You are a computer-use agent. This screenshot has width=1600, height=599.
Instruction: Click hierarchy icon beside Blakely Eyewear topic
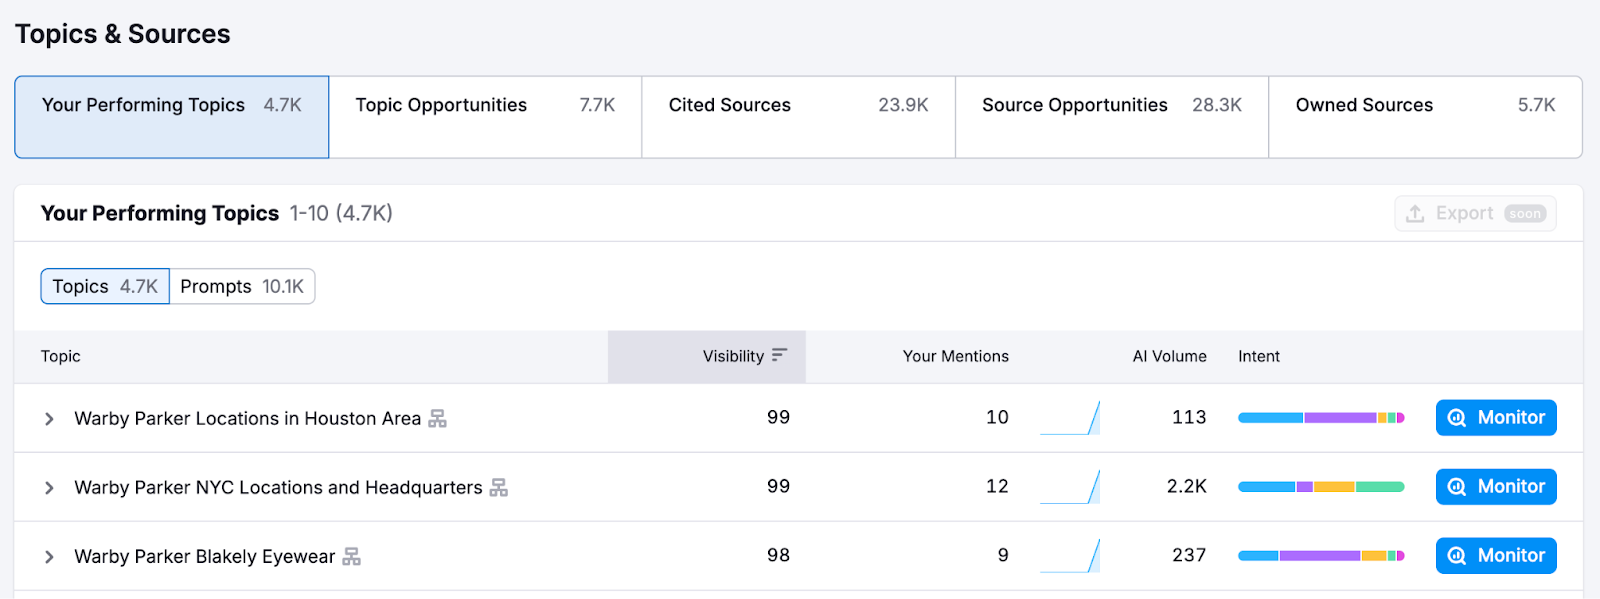(351, 557)
